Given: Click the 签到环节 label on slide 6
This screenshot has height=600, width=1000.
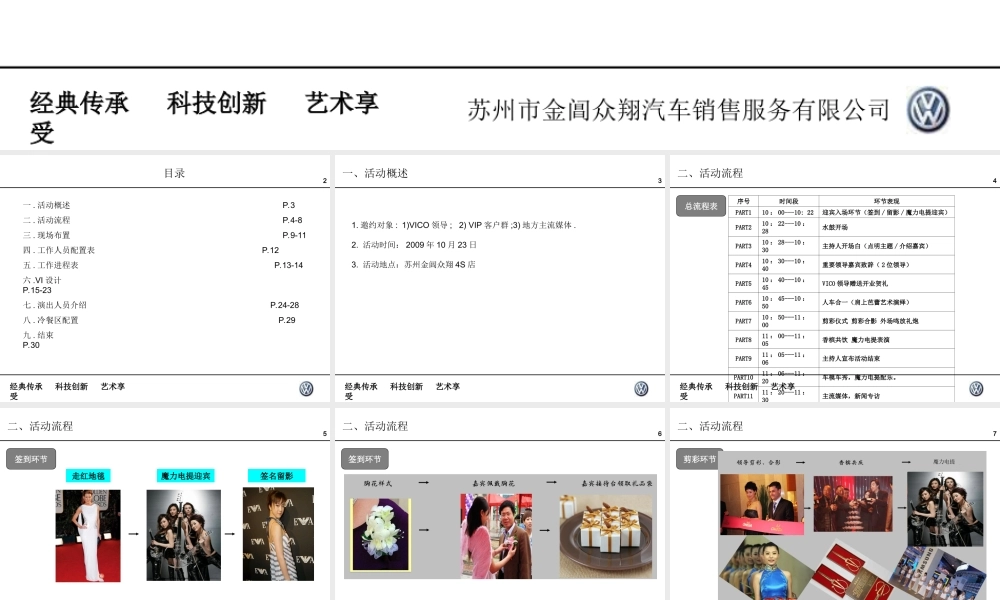Looking at the screenshot, I should click(x=364, y=459).
